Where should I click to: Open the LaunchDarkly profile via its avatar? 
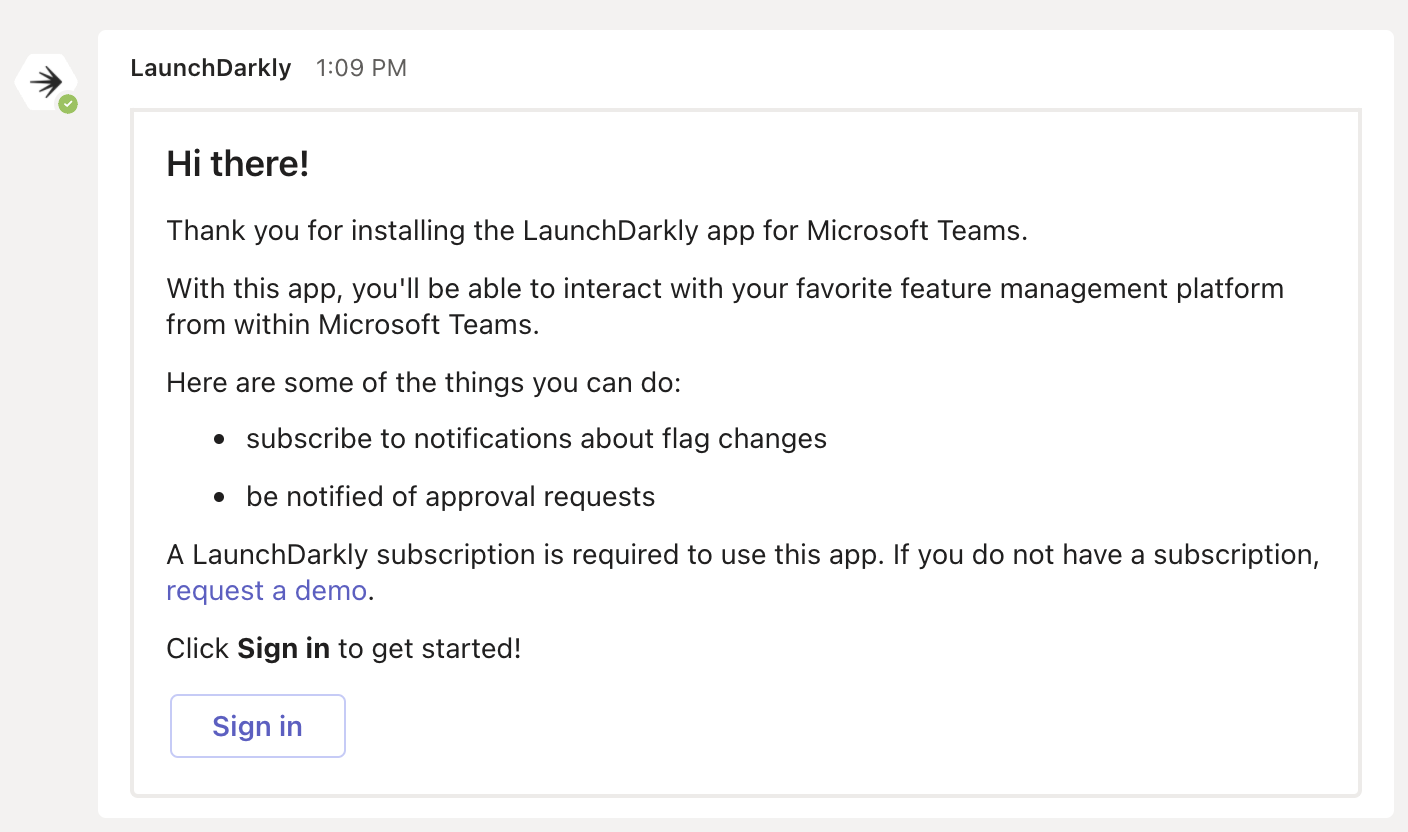coord(46,82)
